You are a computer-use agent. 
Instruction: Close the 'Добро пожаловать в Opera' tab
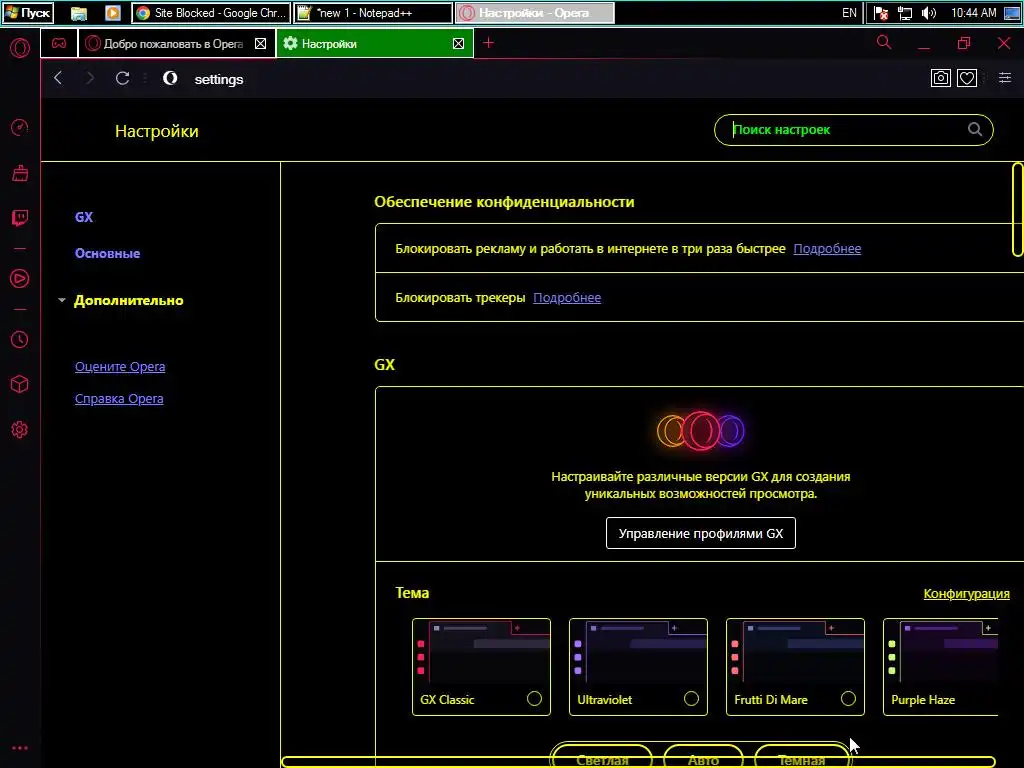pyautogui.click(x=261, y=44)
